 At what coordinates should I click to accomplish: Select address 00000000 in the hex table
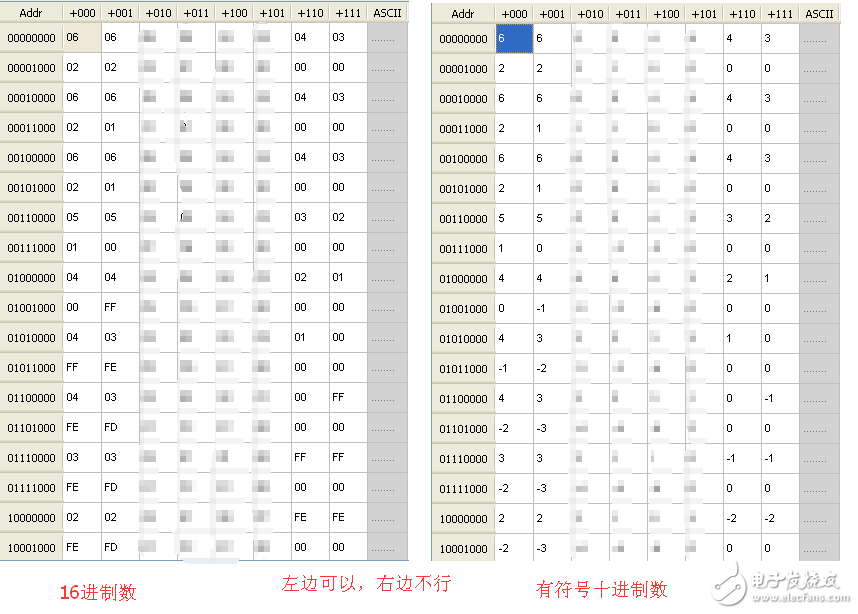[x=32, y=38]
